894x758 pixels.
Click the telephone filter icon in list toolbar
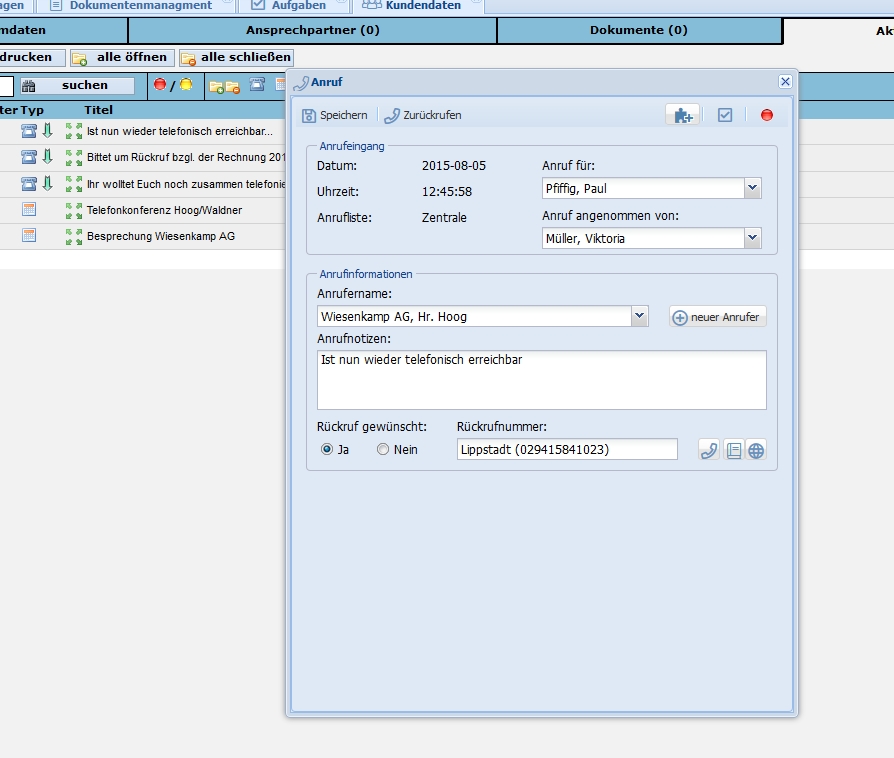[257, 85]
